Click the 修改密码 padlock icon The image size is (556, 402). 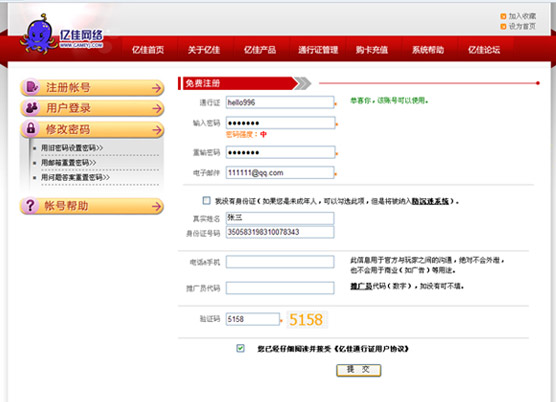[x=31, y=128]
